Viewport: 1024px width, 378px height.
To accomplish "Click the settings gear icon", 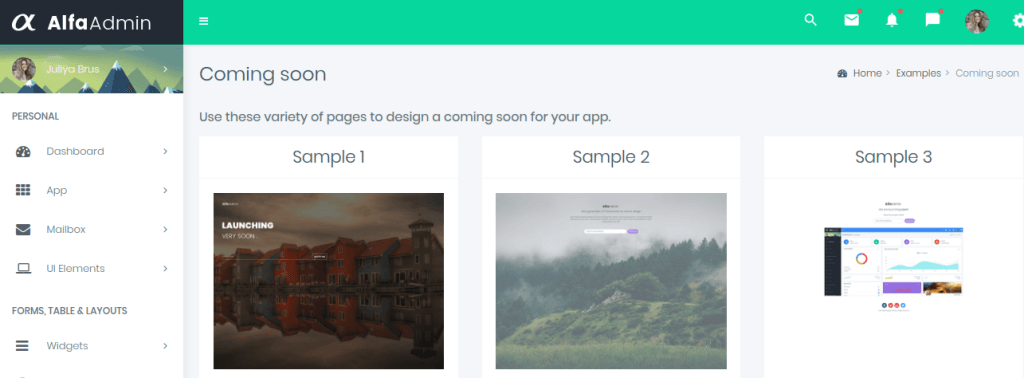I will pyautogui.click(x=1018, y=21).
